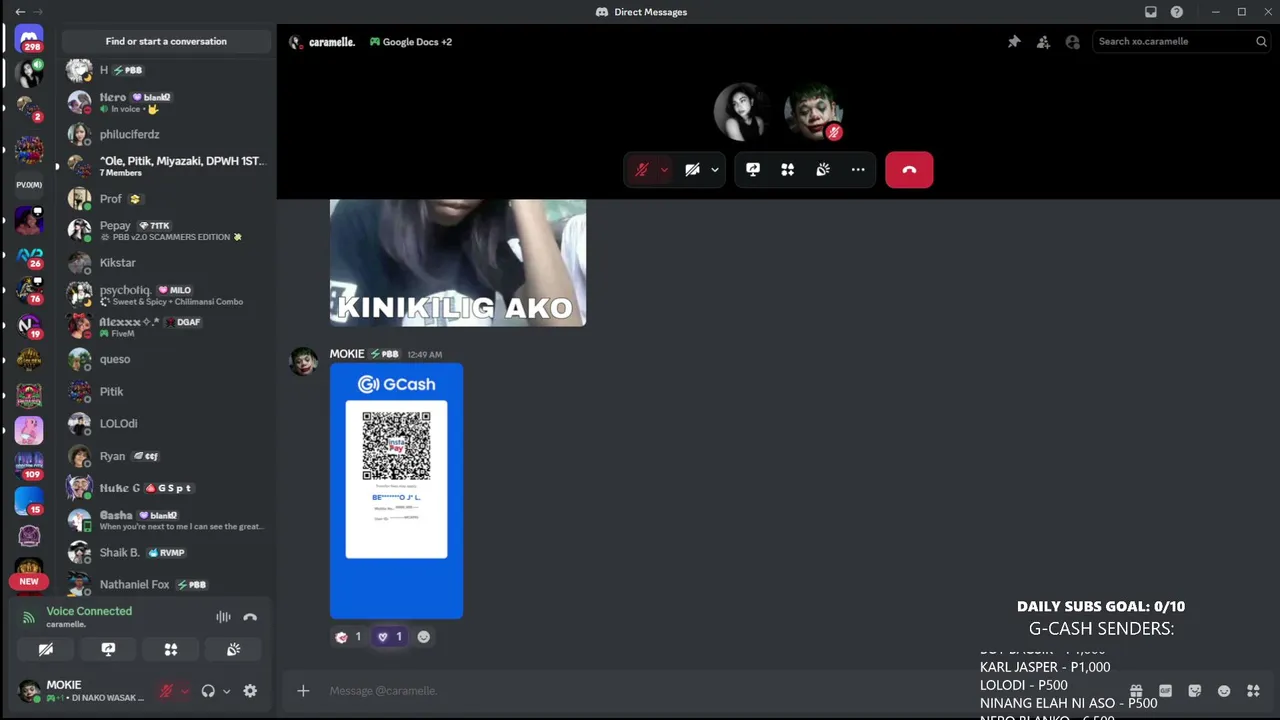Image resolution: width=1280 pixels, height=720 pixels.
Task: Open the soundboard in call controls
Action: tap(823, 170)
